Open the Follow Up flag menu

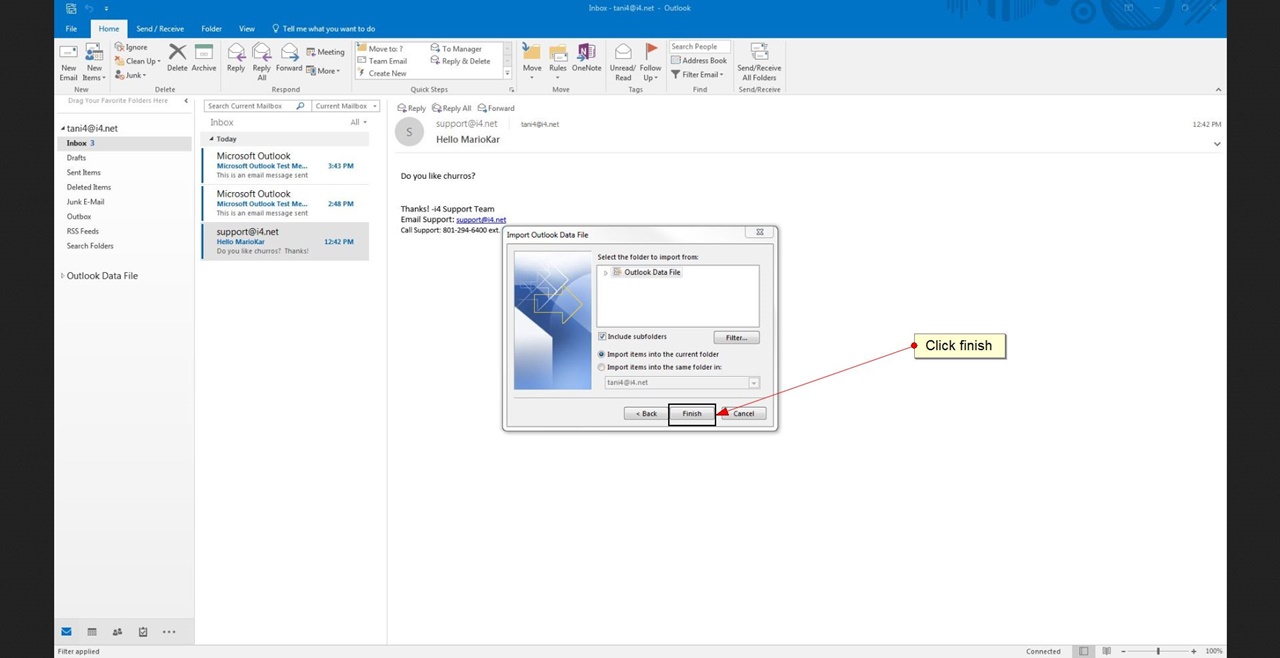(x=651, y=62)
